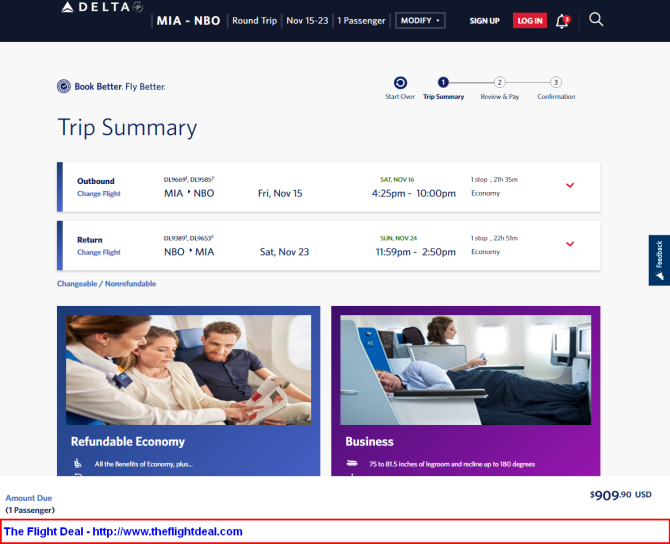
Task: Click the 1 stop, 21h 35m duration
Action: 494,179
